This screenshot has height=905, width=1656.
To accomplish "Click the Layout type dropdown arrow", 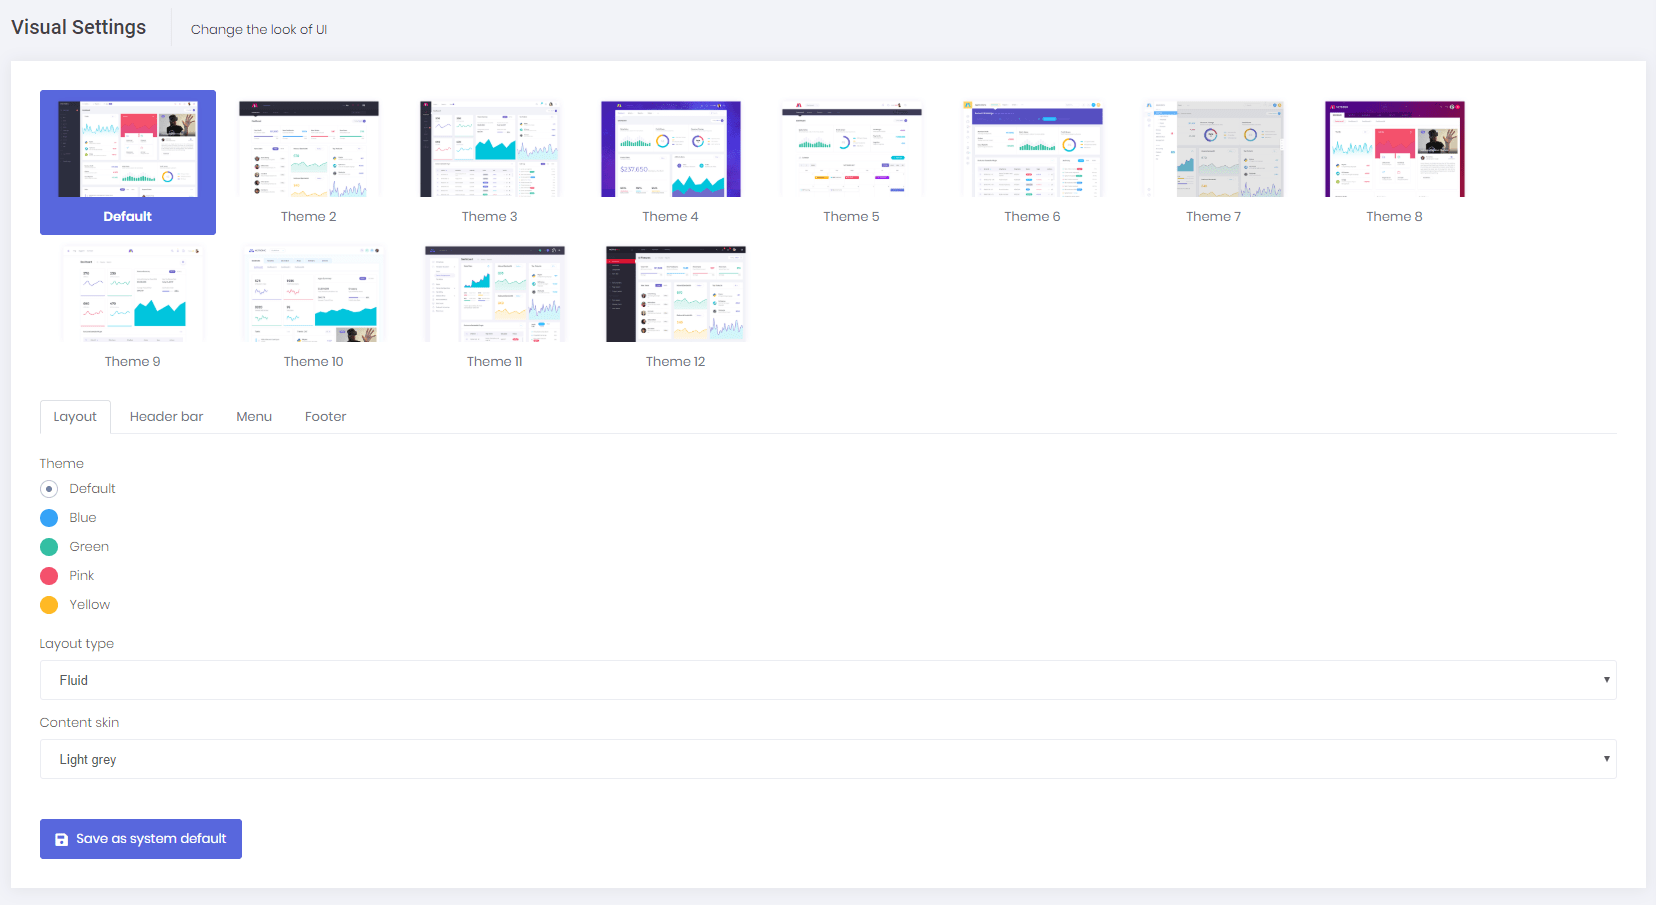I will pyautogui.click(x=1607, y=680).
